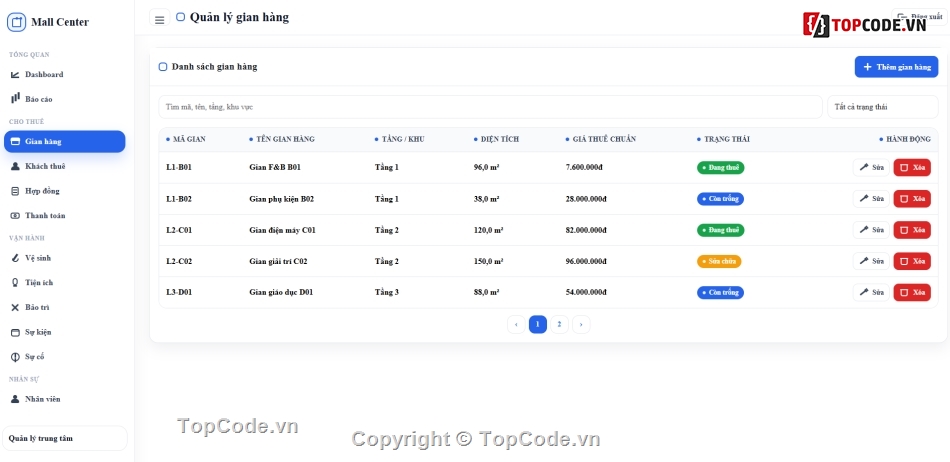Screen dimensions: 950x462
Task: Click the cell Gian F&B B01
Action: [x=275, y=168]
